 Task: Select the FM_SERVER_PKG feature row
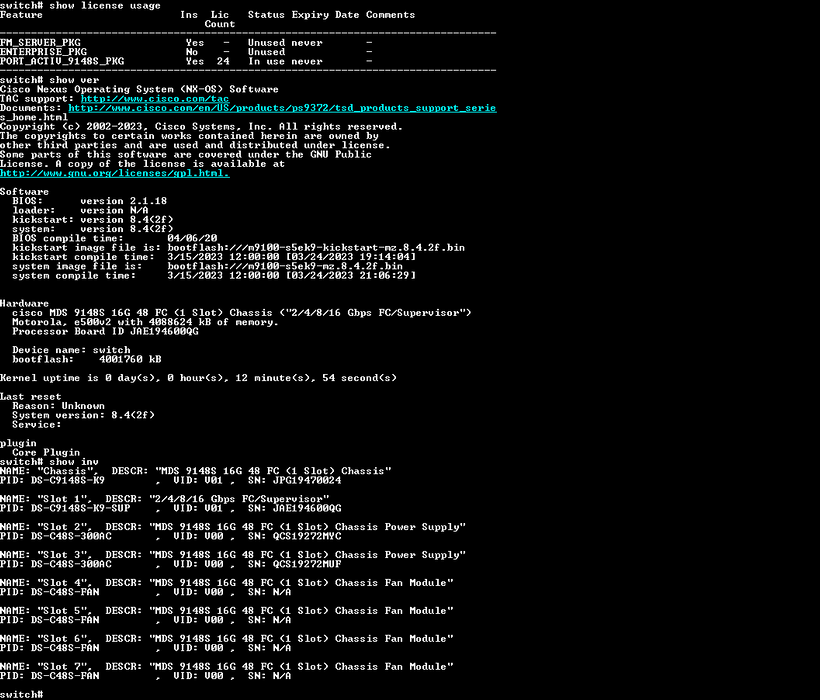coord(187,43)
